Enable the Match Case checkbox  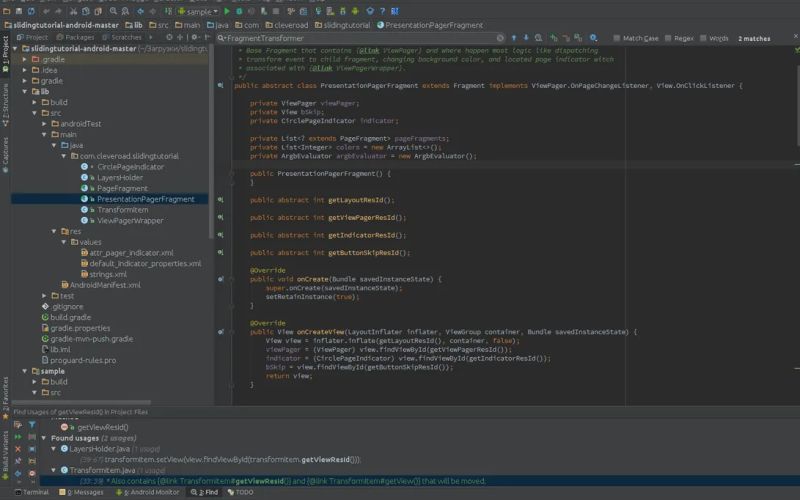(616, 38)
